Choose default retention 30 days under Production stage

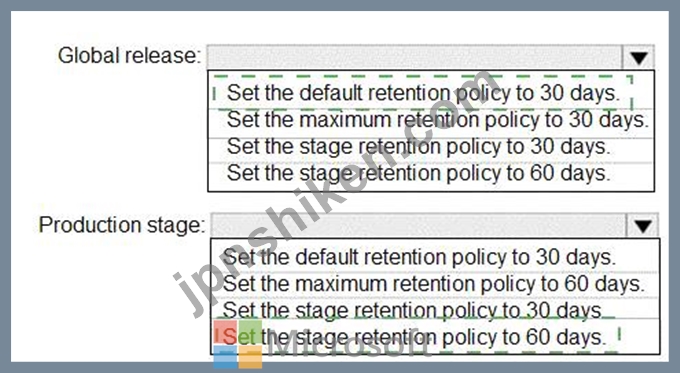419,257
